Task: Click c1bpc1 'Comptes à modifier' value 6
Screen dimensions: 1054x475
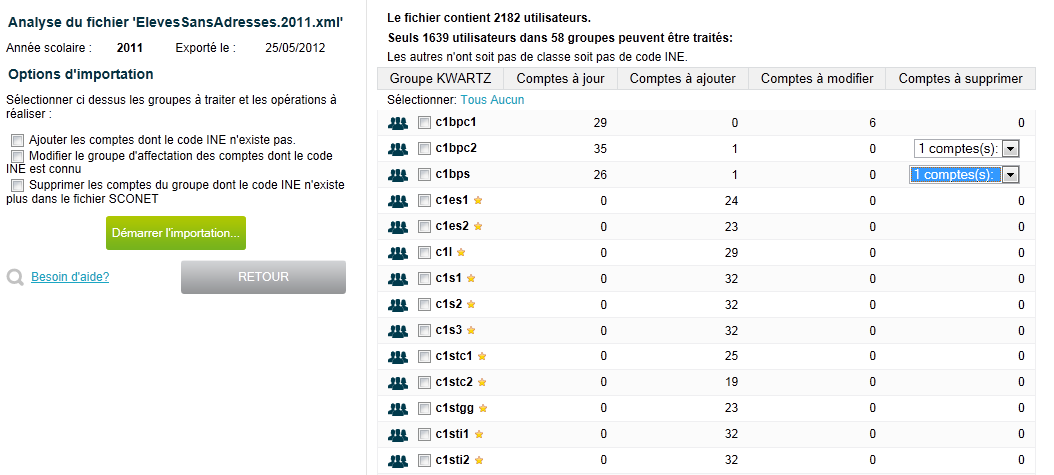Action: tap(873, 123)
